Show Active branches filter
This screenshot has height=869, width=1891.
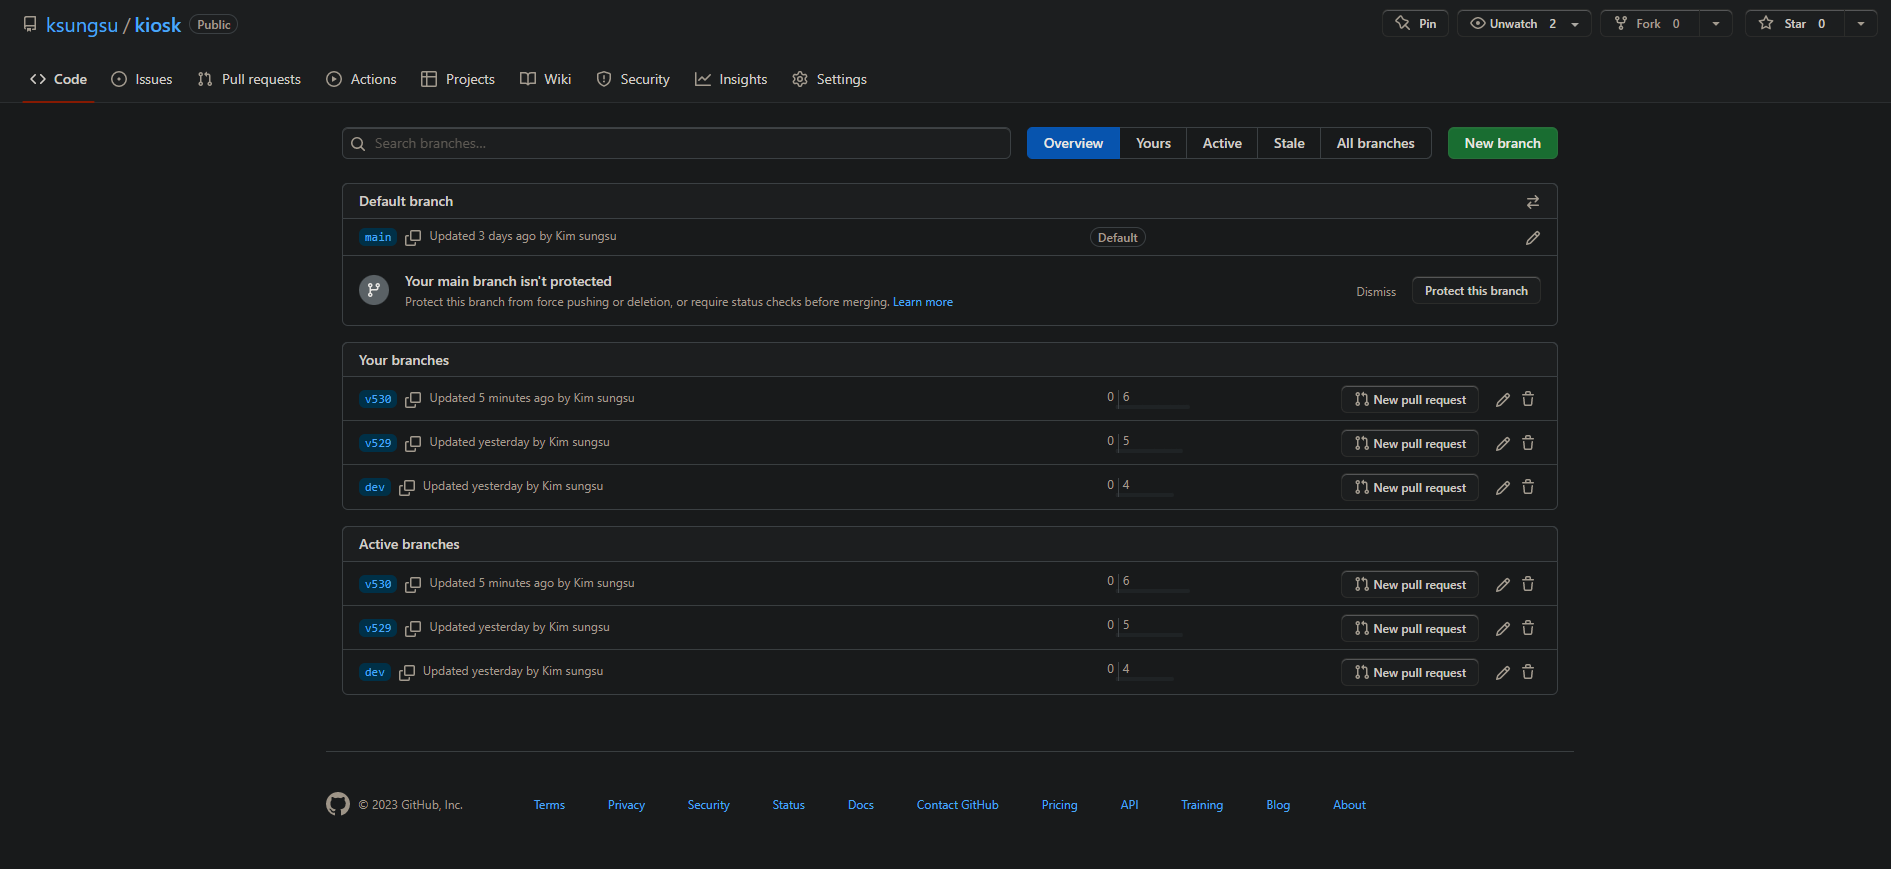click(x=1222, y=143)
